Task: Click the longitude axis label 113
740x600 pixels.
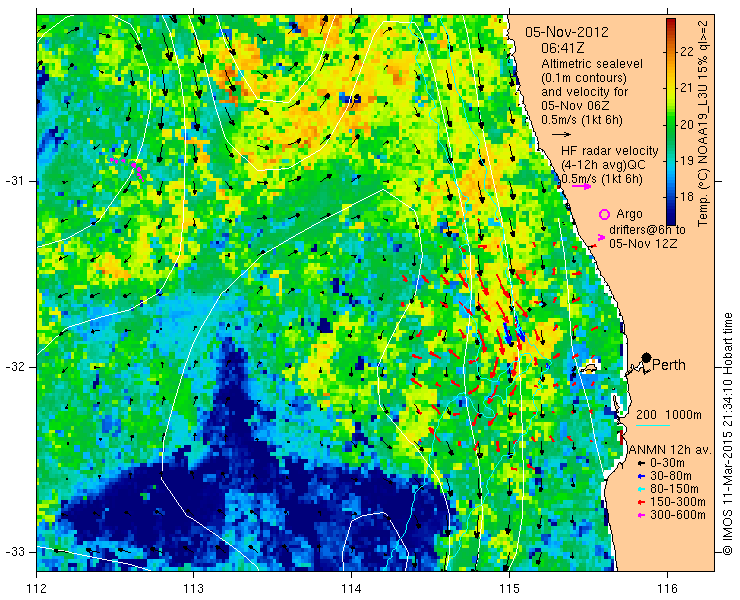Action: click(x=193, y=589)
